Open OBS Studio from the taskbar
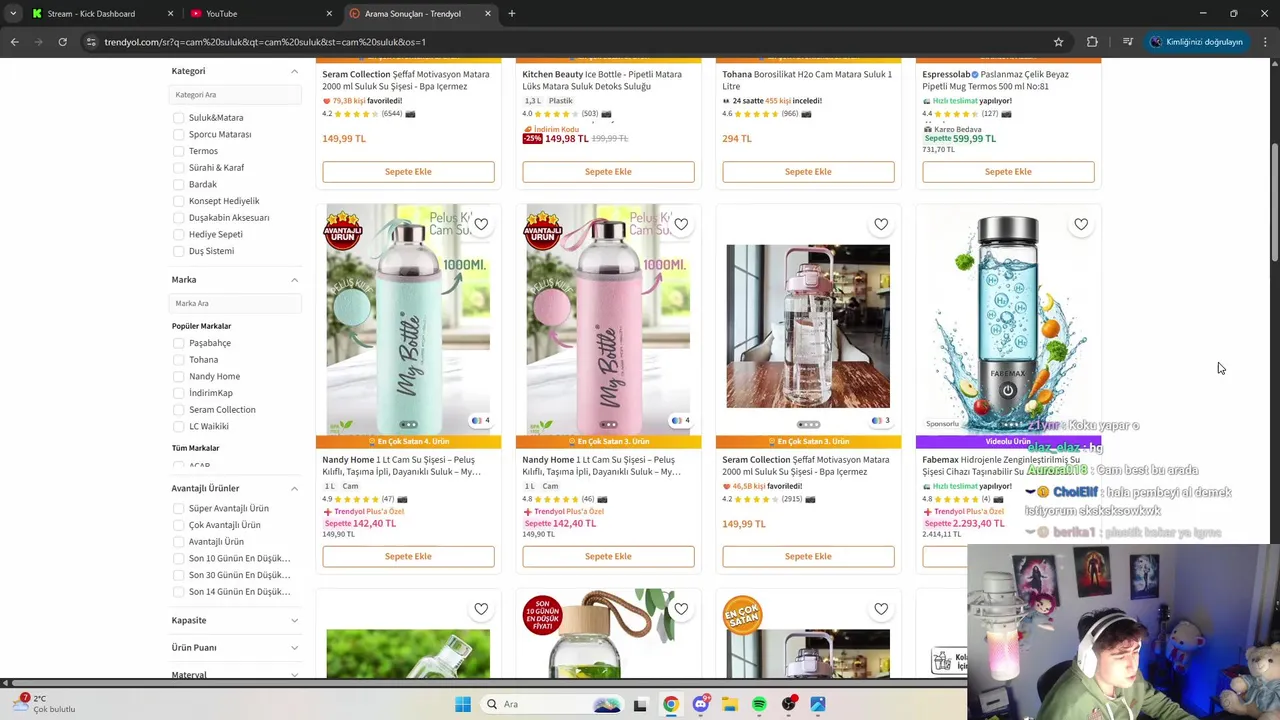This screenshot has width=1280, height=720. click(789, 704)
